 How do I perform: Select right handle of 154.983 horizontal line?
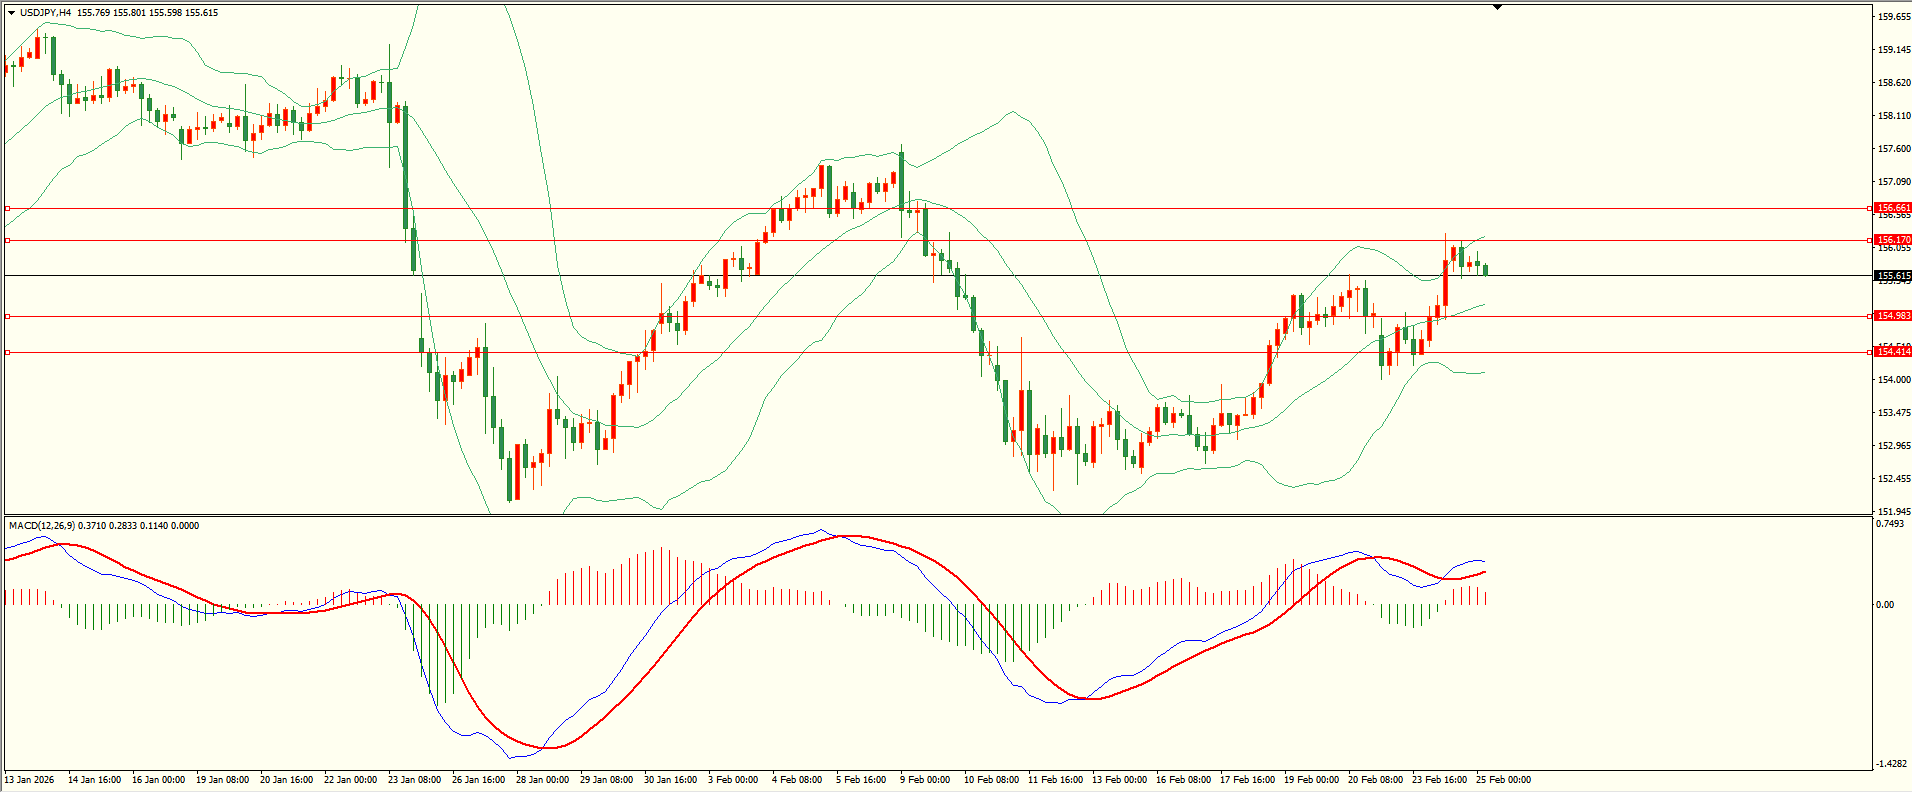[1870, 317]
